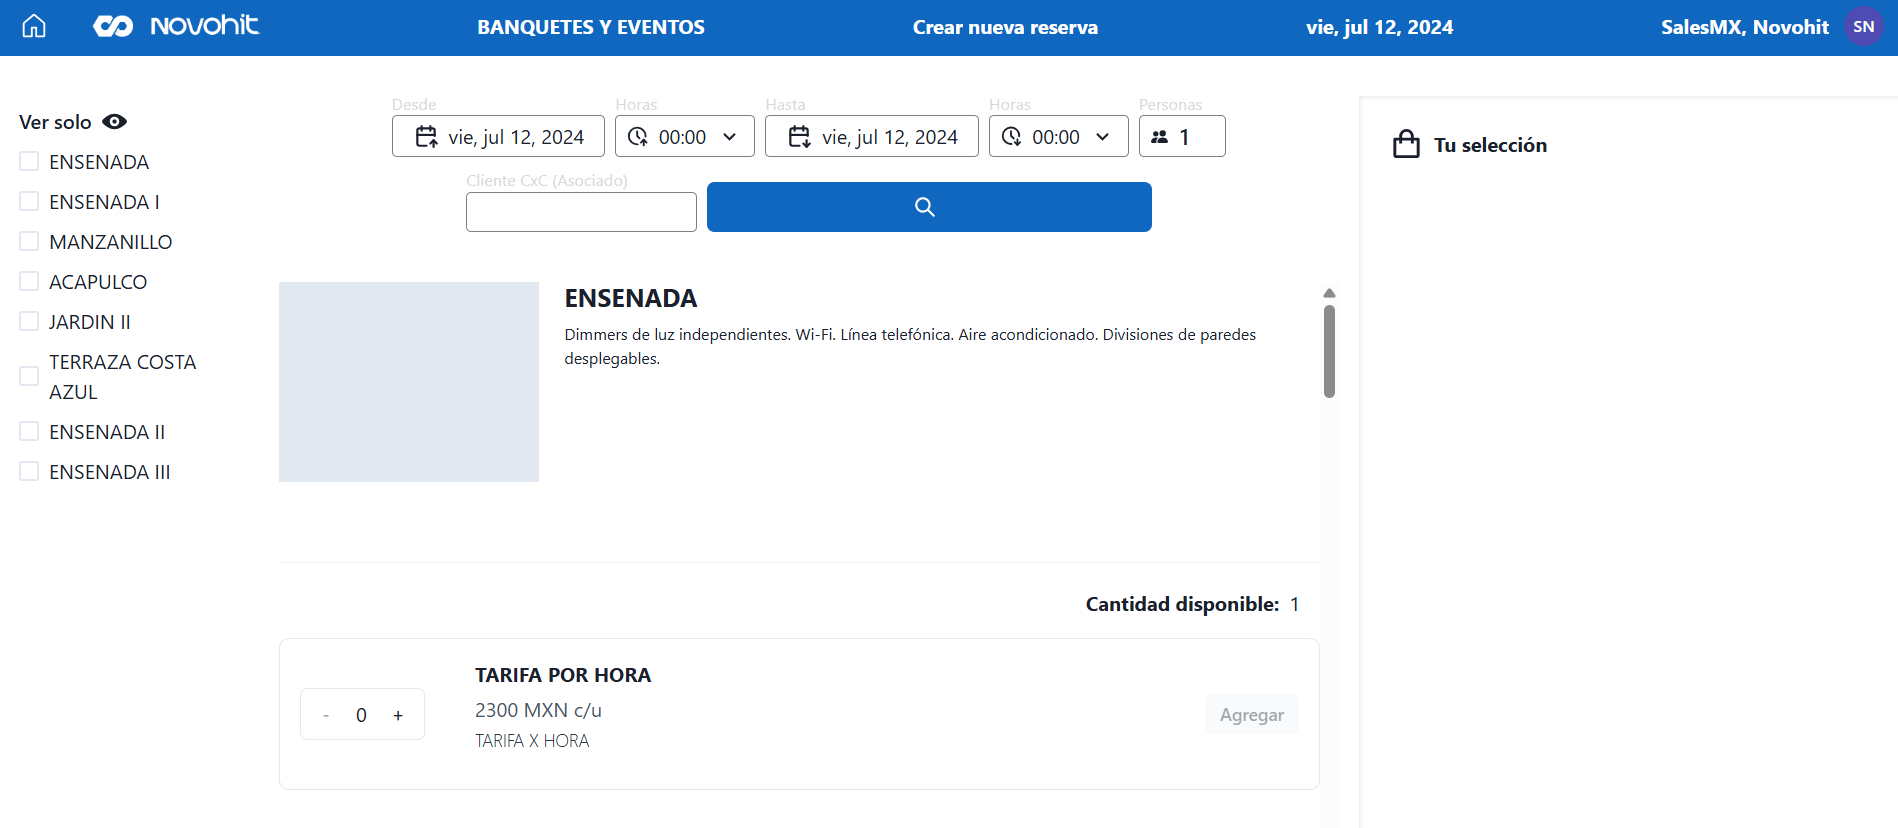Viewport: 1898px width, 828px height.
Task: Select Crear nueva reserva in header
Action: (1004, 27)
